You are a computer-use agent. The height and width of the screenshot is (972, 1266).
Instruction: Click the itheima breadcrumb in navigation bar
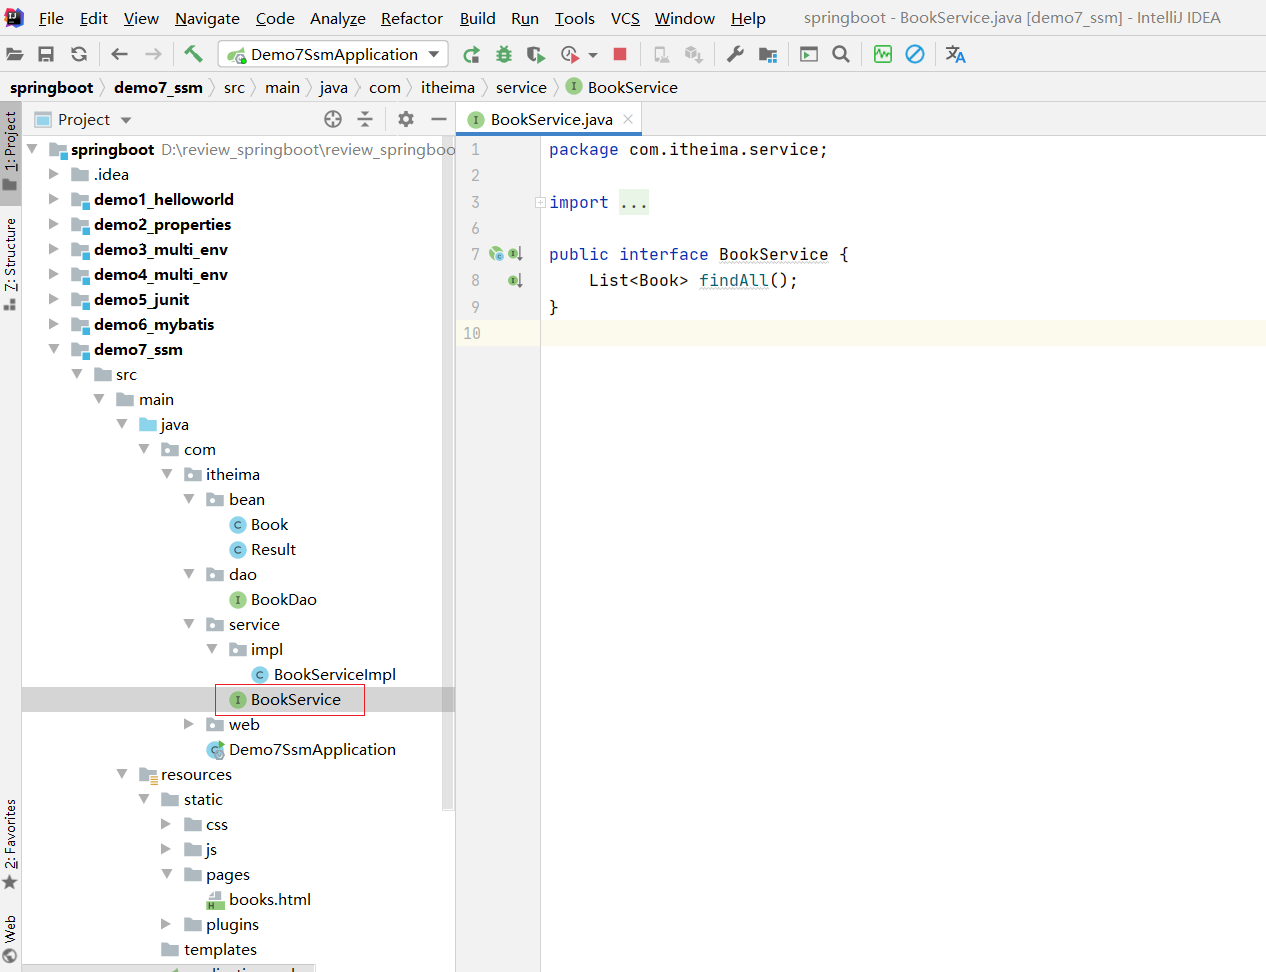pyautogui.click(x=447, y=88)
